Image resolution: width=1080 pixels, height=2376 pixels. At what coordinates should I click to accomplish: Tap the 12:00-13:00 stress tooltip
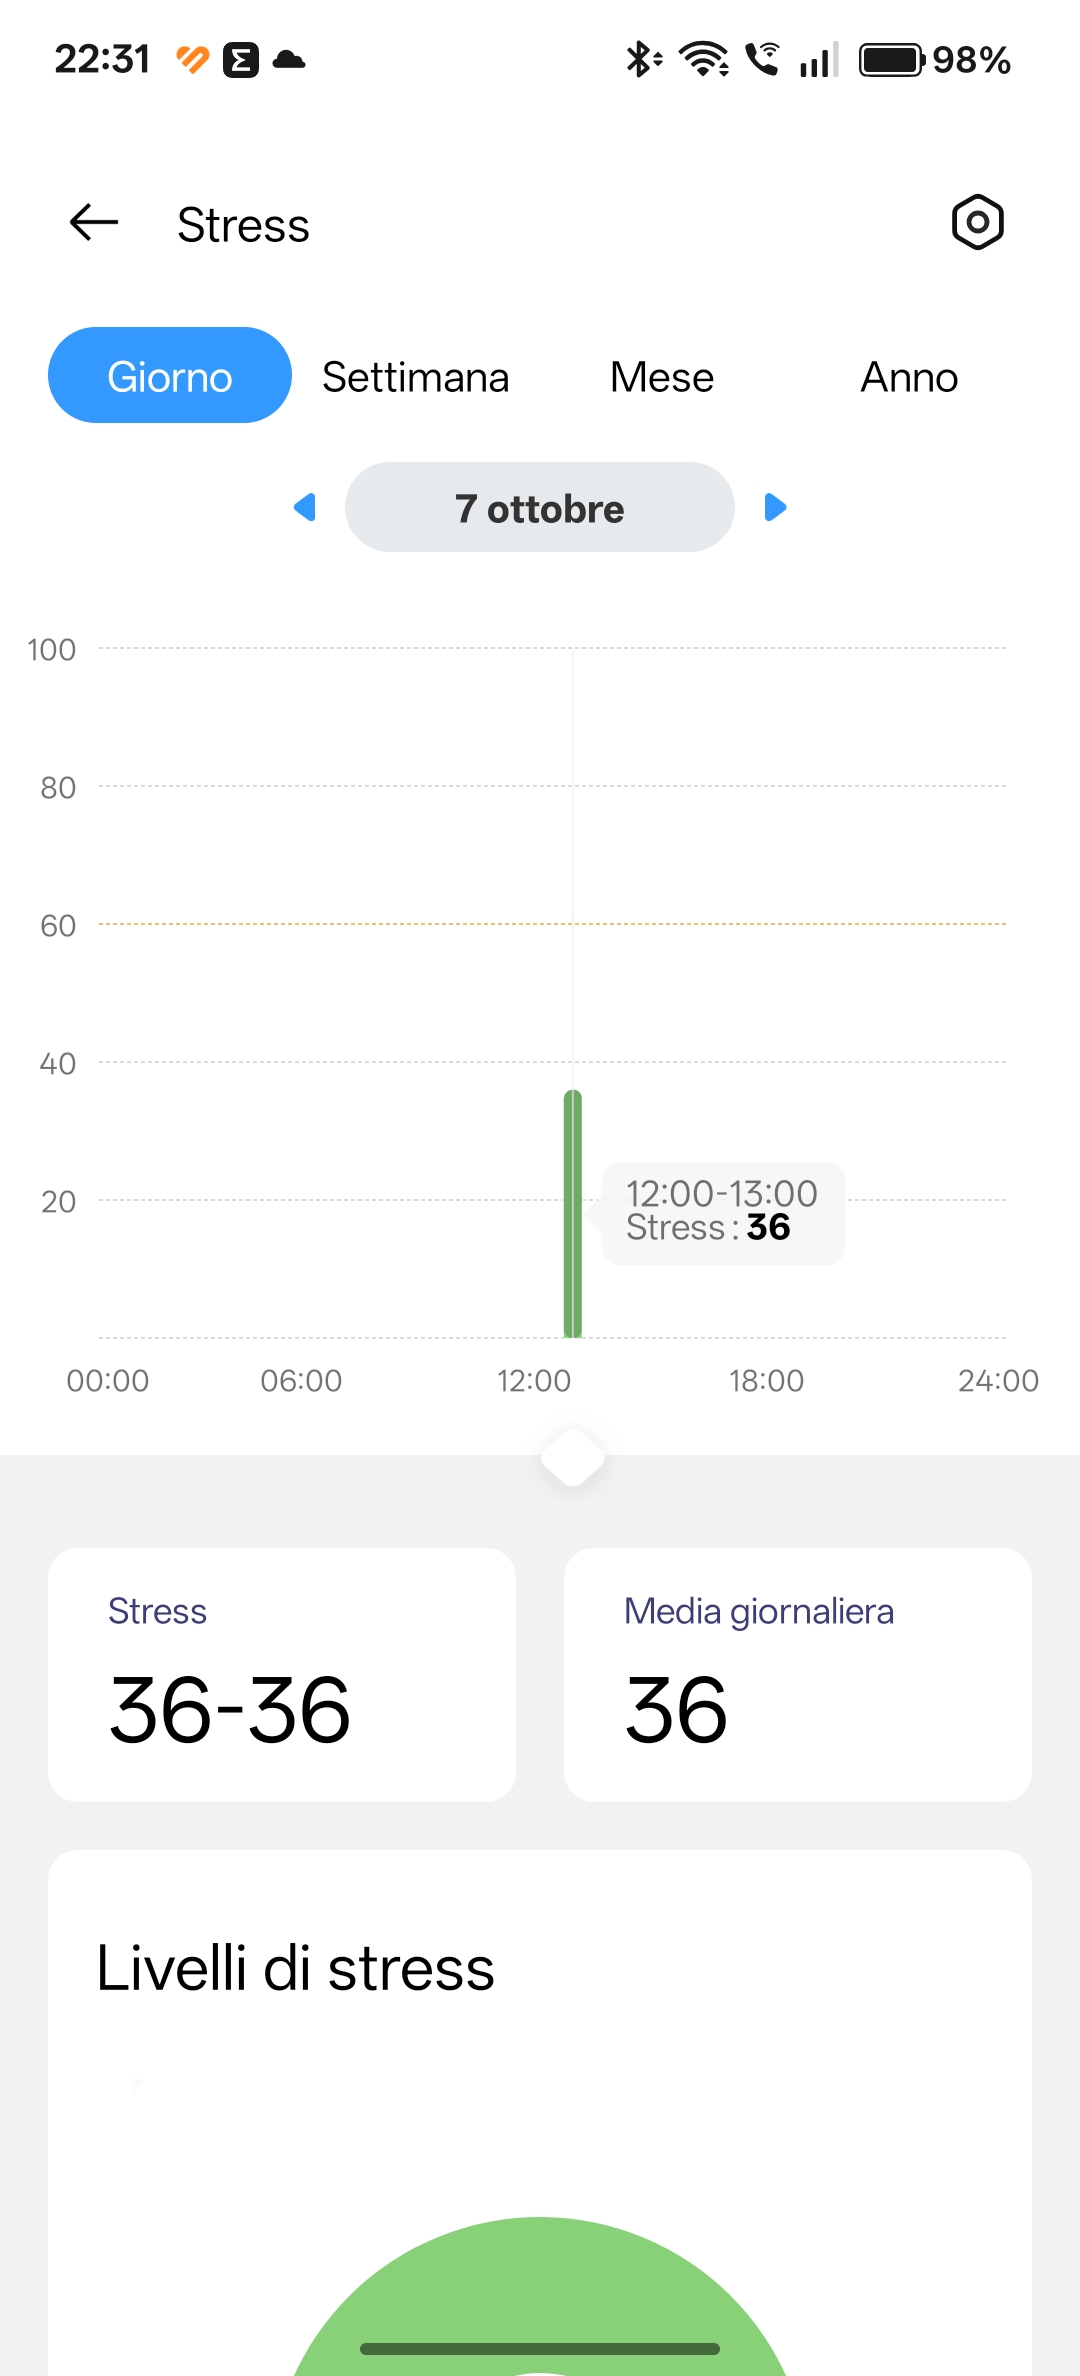coord(722,1212)
